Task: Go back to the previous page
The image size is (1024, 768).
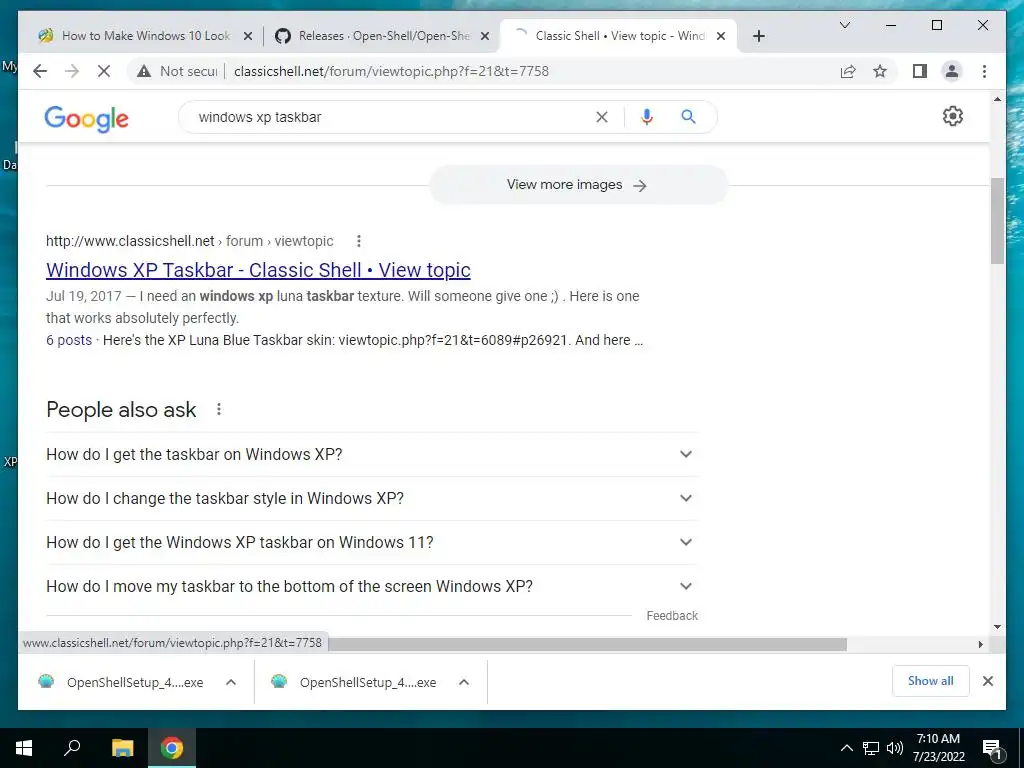Action: coord(40,71)
